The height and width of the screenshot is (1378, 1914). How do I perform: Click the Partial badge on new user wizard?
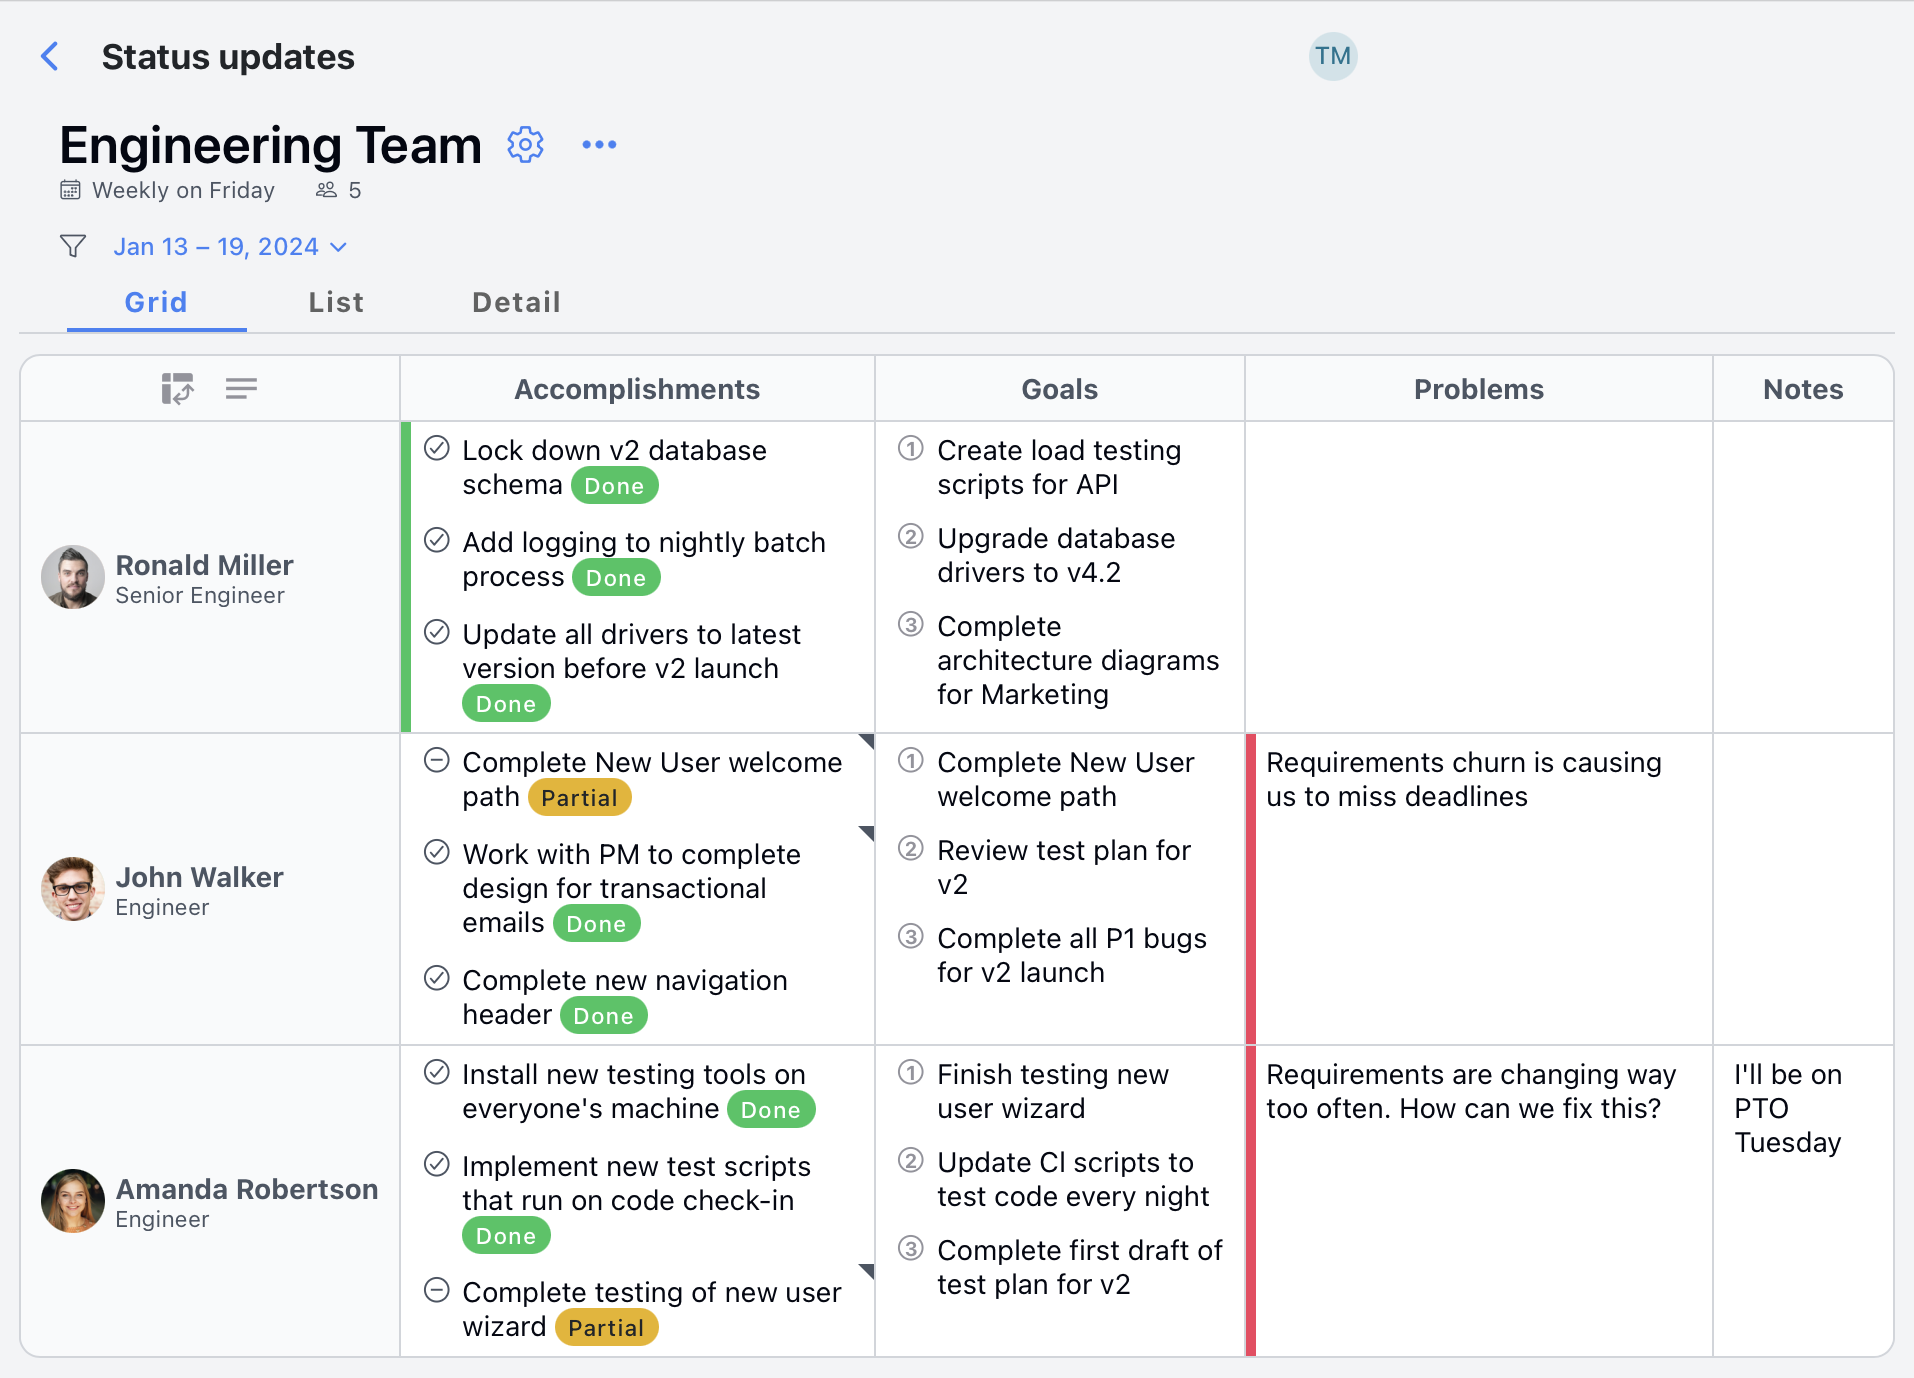(x=606, y=1328)
